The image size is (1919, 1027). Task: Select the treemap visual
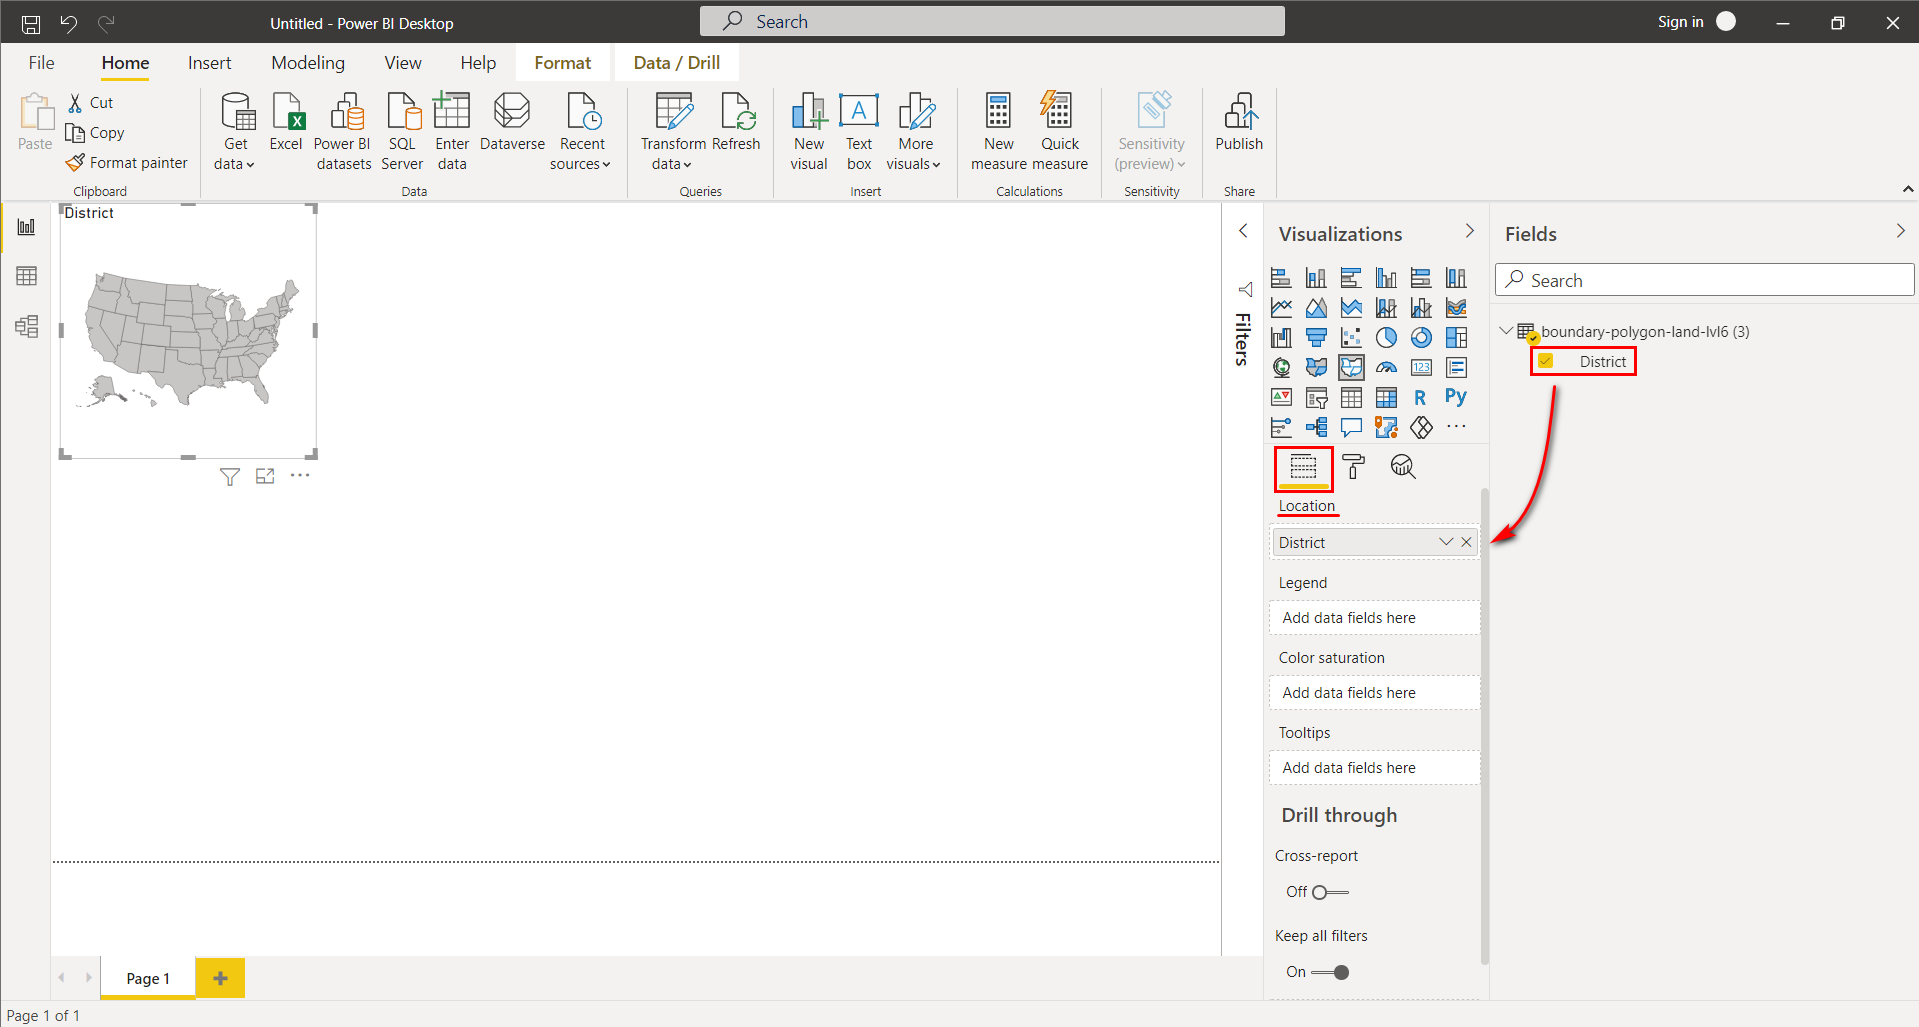click(x=1456, y=338)
